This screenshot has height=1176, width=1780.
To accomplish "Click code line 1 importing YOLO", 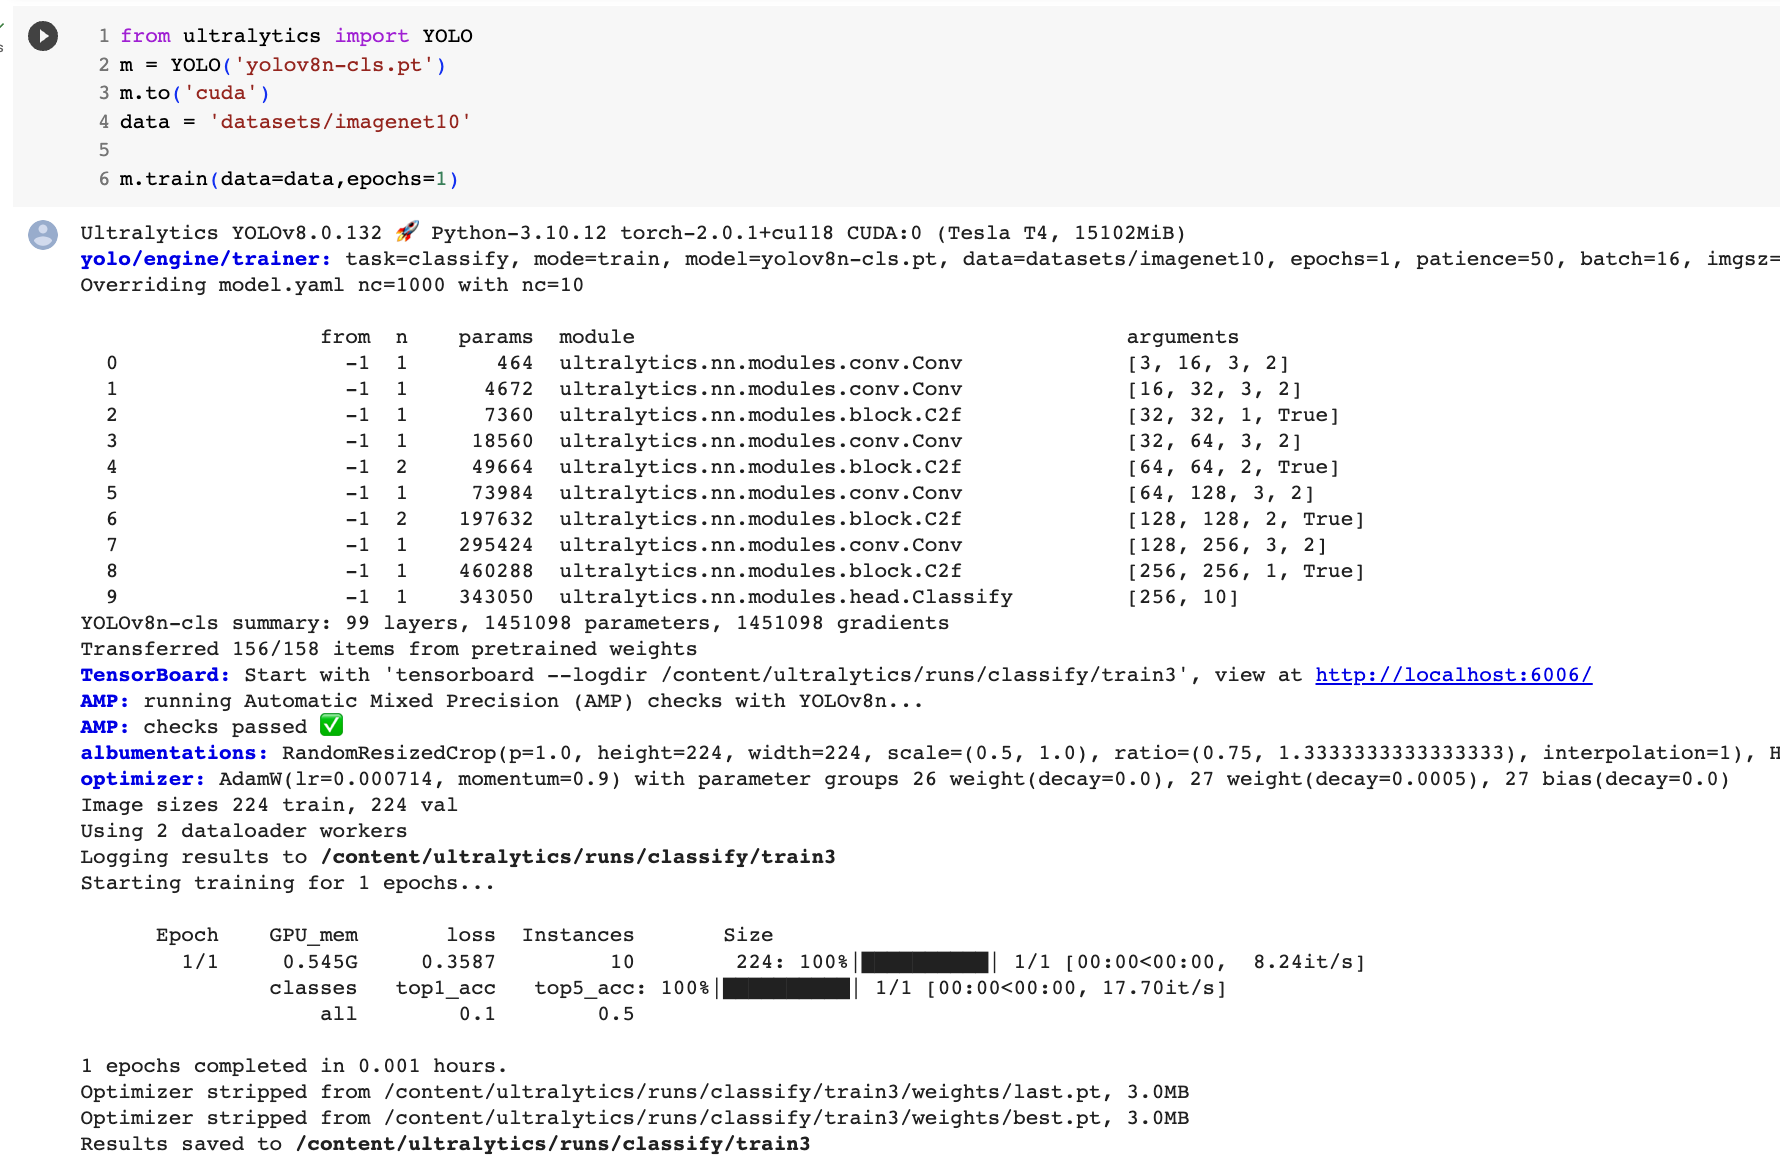I will [296, 36].
